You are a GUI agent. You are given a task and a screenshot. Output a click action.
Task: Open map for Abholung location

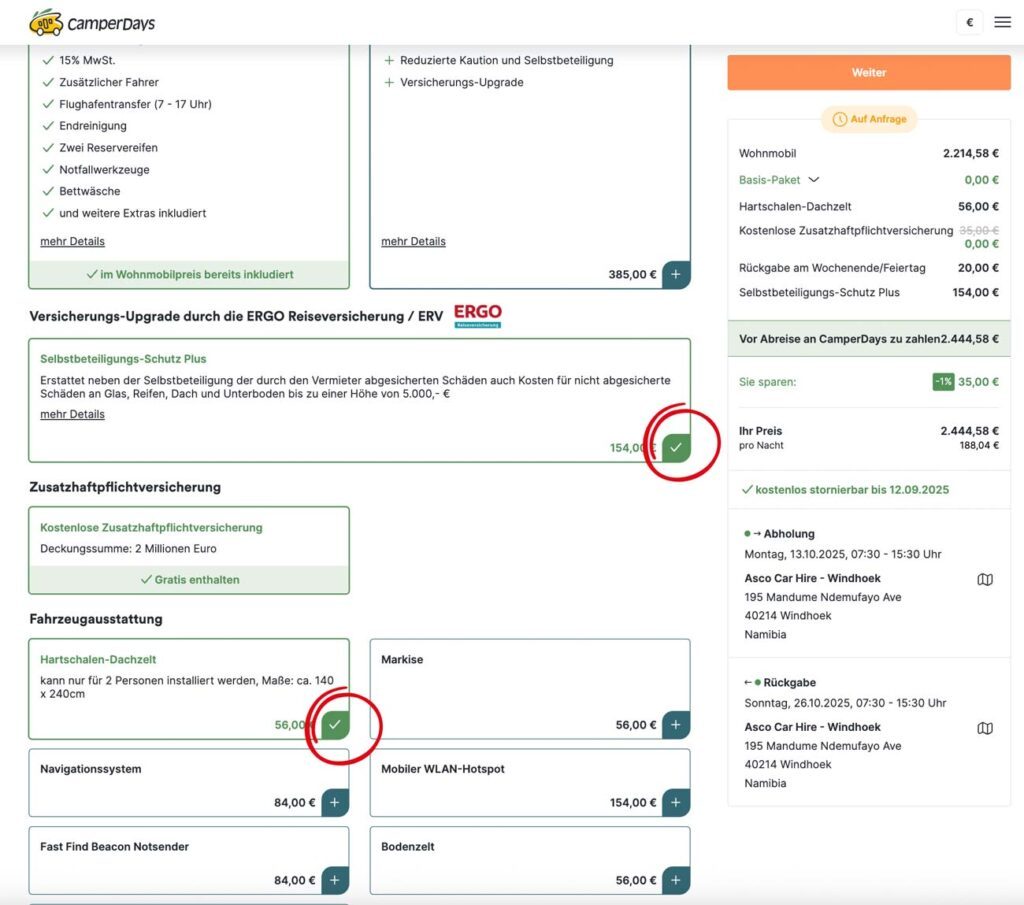[984, 579]
